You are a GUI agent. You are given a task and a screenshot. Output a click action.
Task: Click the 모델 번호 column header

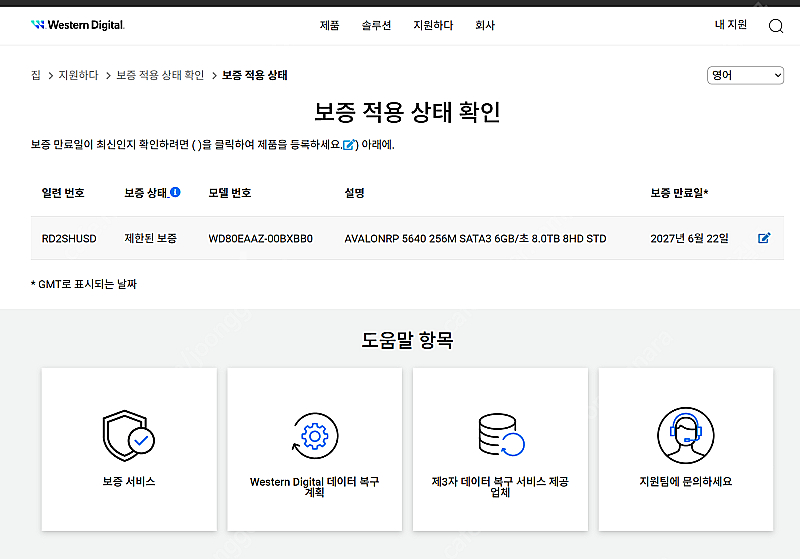click(x=230, y=193)
